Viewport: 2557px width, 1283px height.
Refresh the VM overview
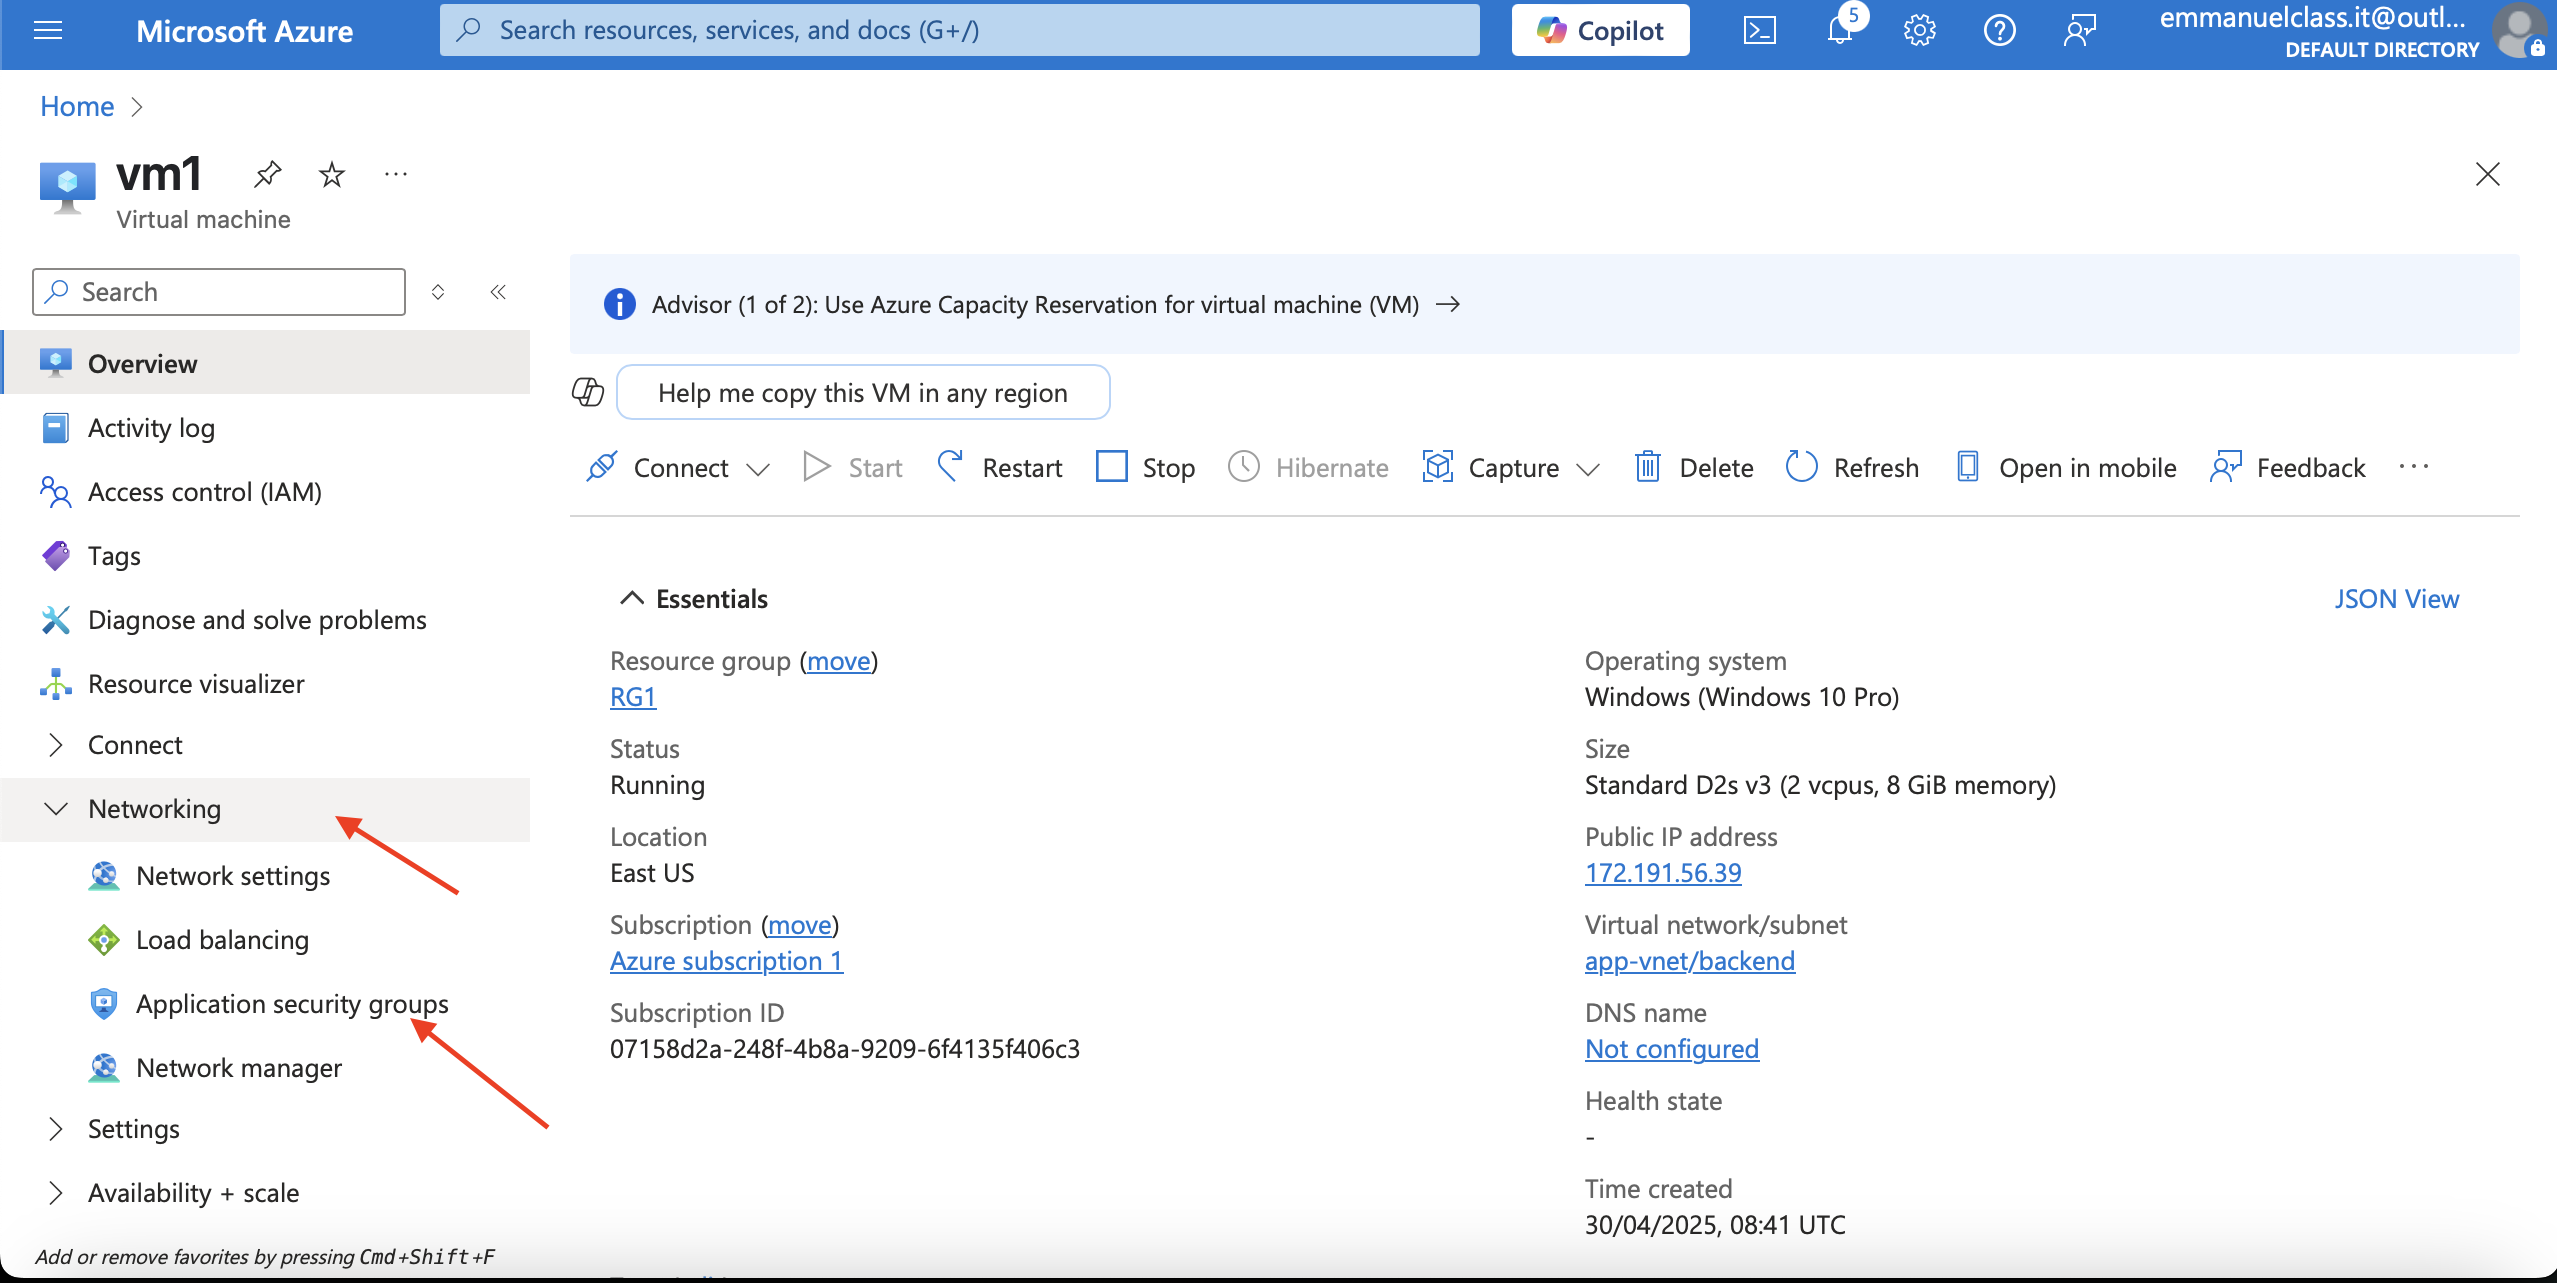coord(1852,467)
